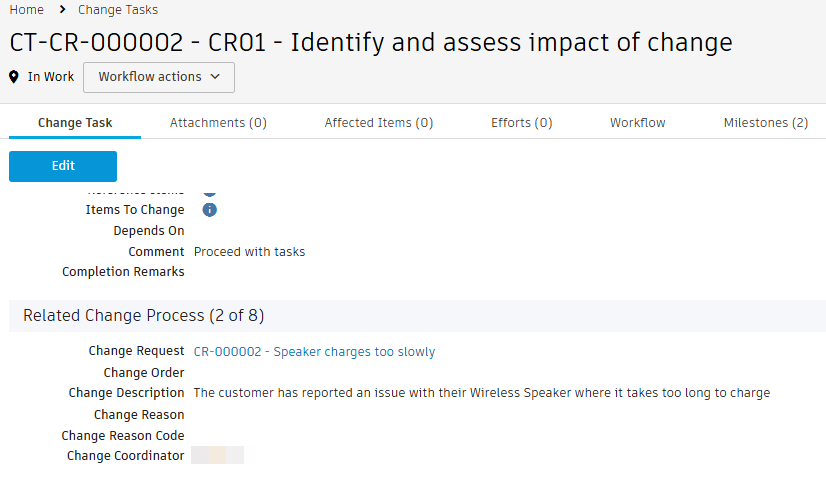
Task: Open the Workflow actions dropdown
Action: pos(159,77)
